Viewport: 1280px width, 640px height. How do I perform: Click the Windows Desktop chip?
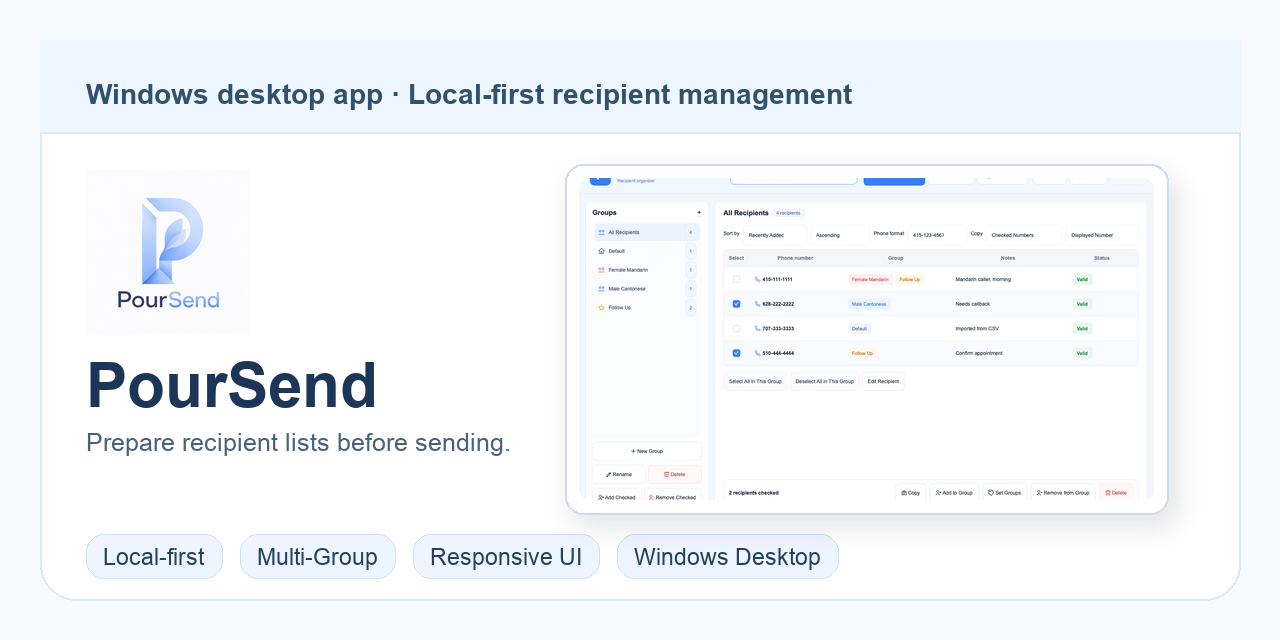point(727,557)
